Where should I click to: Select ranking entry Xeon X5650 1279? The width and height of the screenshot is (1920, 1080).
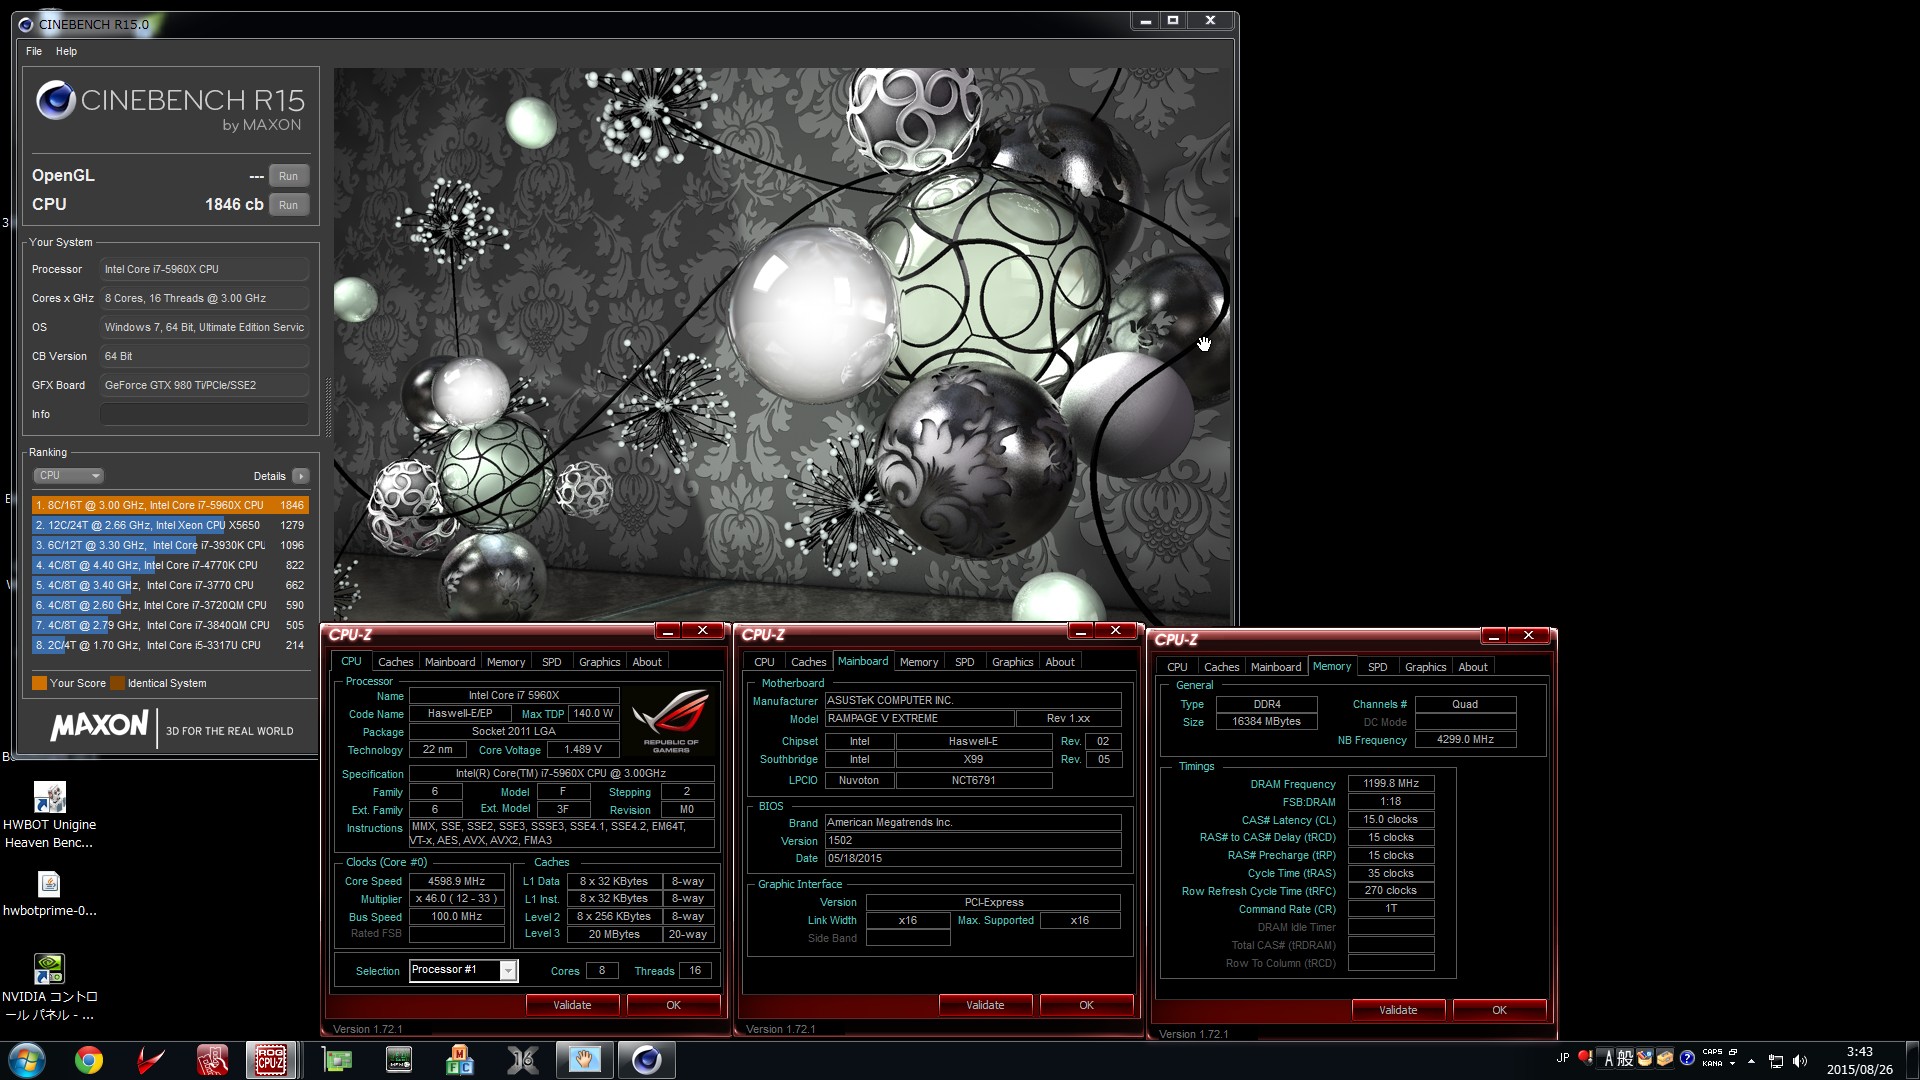click(x=170, y=525)
